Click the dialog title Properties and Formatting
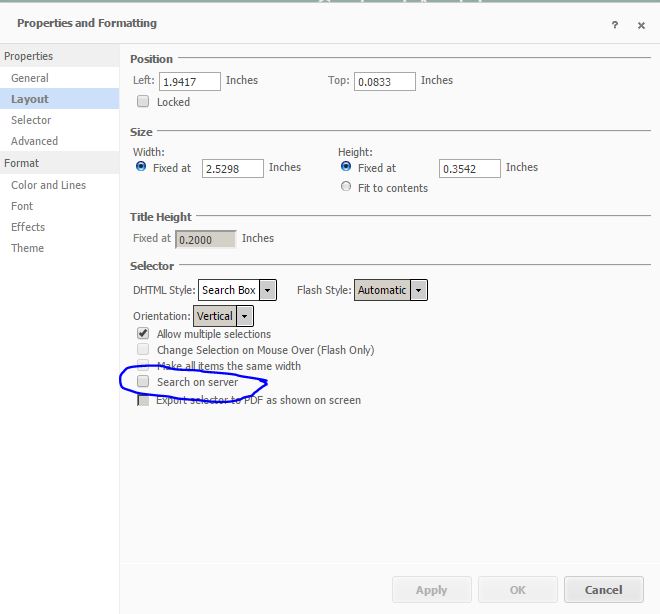 (87, 23)
